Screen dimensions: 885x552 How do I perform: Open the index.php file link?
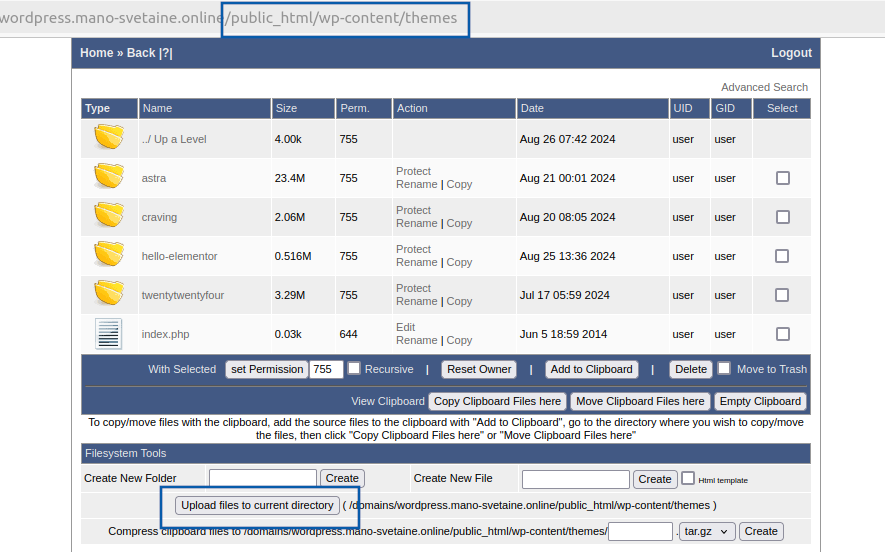coord(165,334)
